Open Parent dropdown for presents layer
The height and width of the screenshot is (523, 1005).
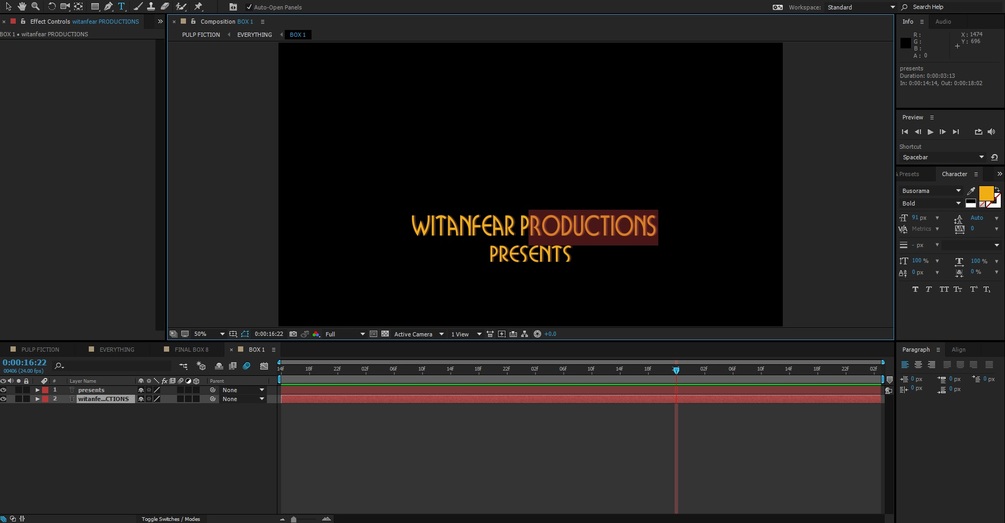tap(243, 390)
